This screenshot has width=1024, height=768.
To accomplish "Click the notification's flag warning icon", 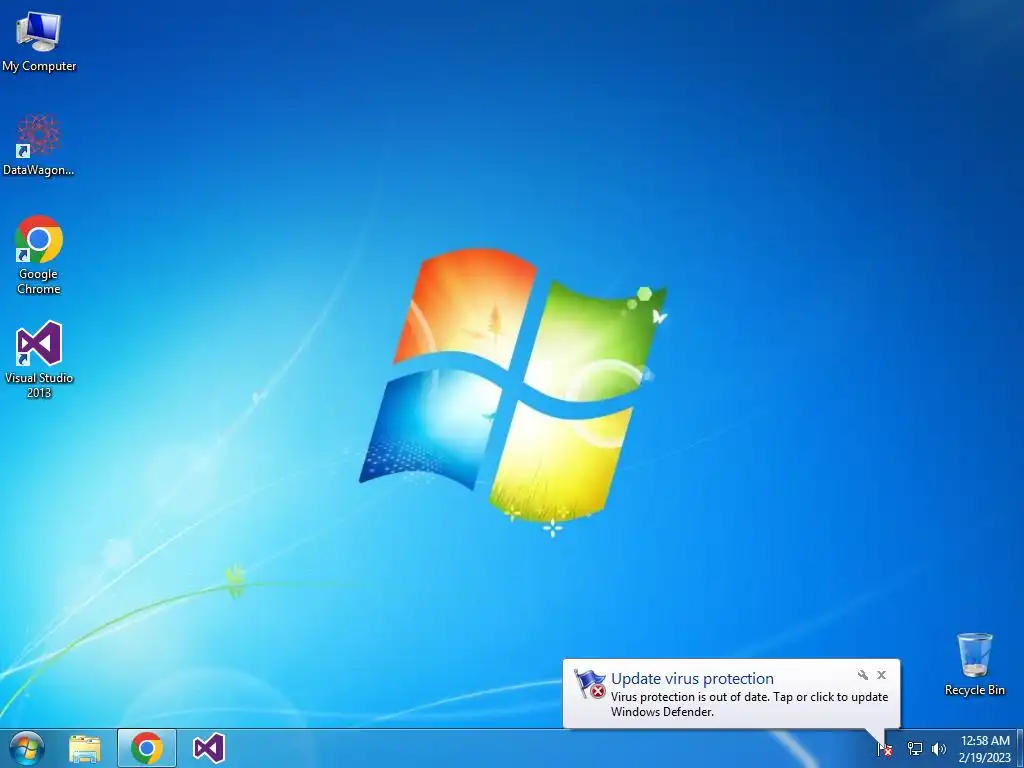I will coord(590,684).
